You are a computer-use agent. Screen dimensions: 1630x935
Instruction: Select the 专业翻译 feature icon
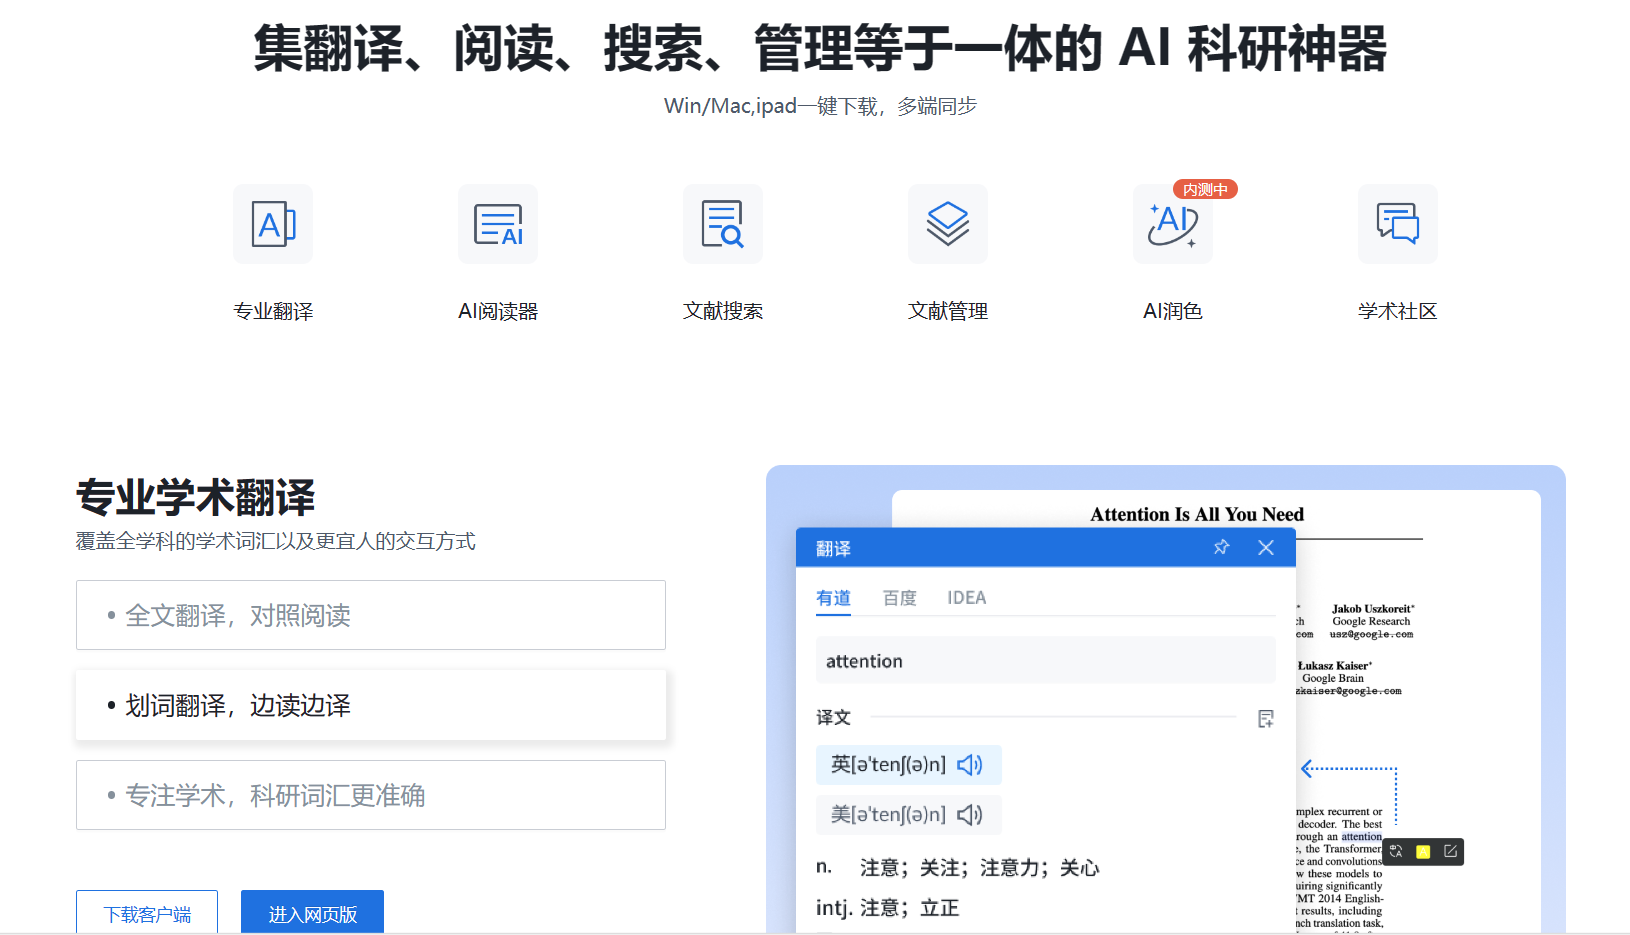(x=272, y=224)
